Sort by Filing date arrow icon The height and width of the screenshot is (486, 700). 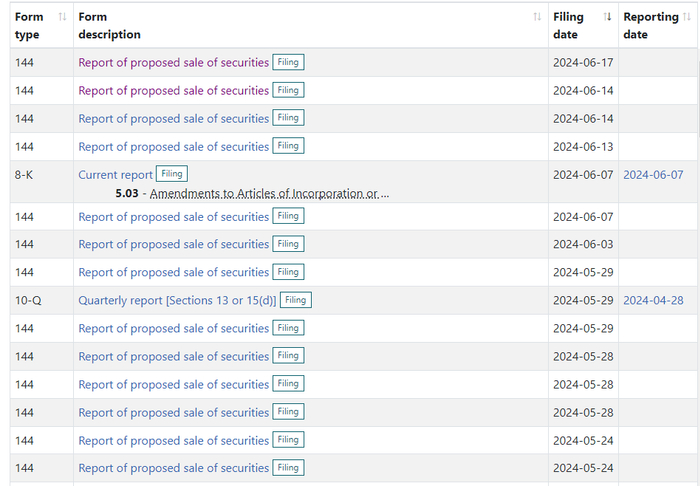click(607, 17)
